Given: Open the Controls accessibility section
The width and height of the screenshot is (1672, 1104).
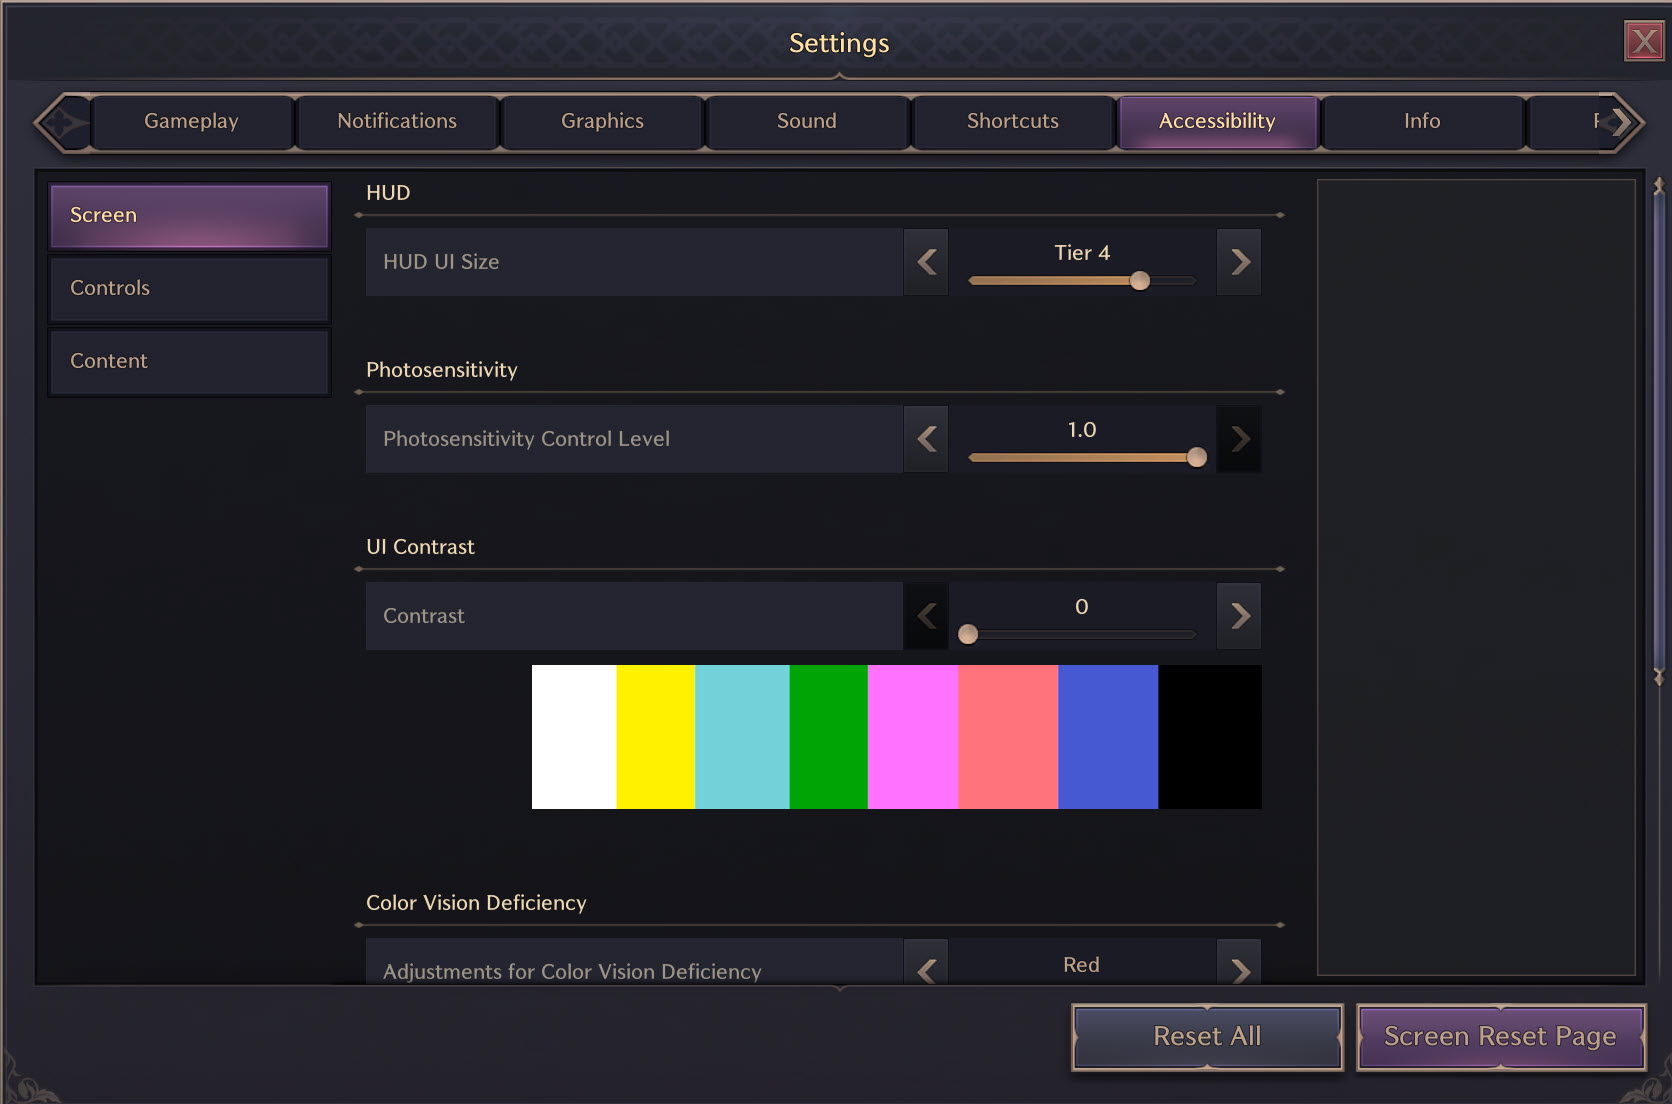Looking at the screenshot, I should (x=189, y=288).
